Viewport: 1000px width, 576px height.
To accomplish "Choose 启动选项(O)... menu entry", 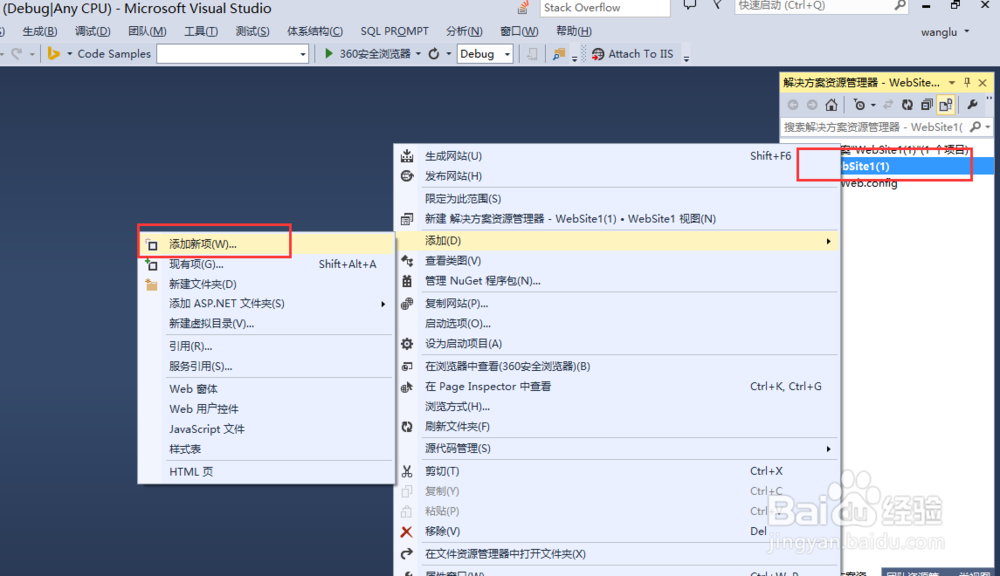I will coord(616,323).
